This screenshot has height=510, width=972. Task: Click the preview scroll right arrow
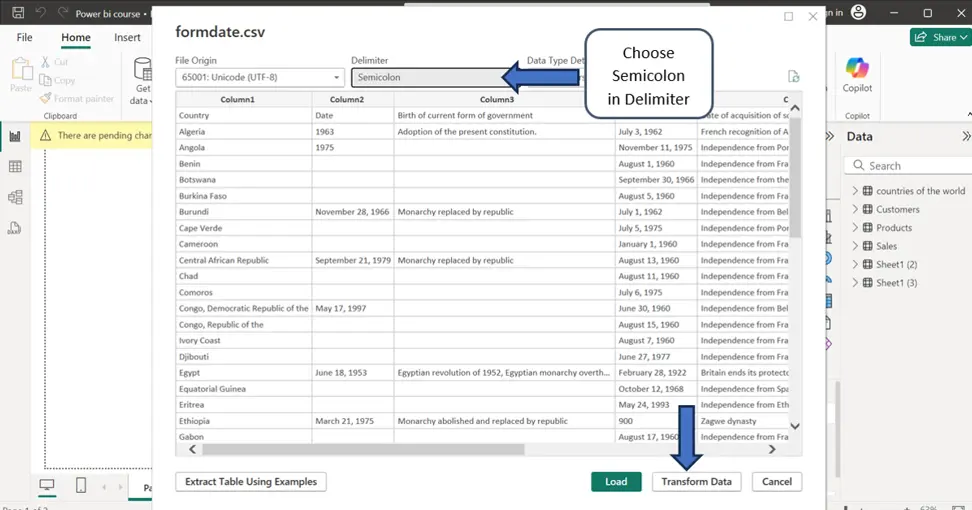point(772,449)
